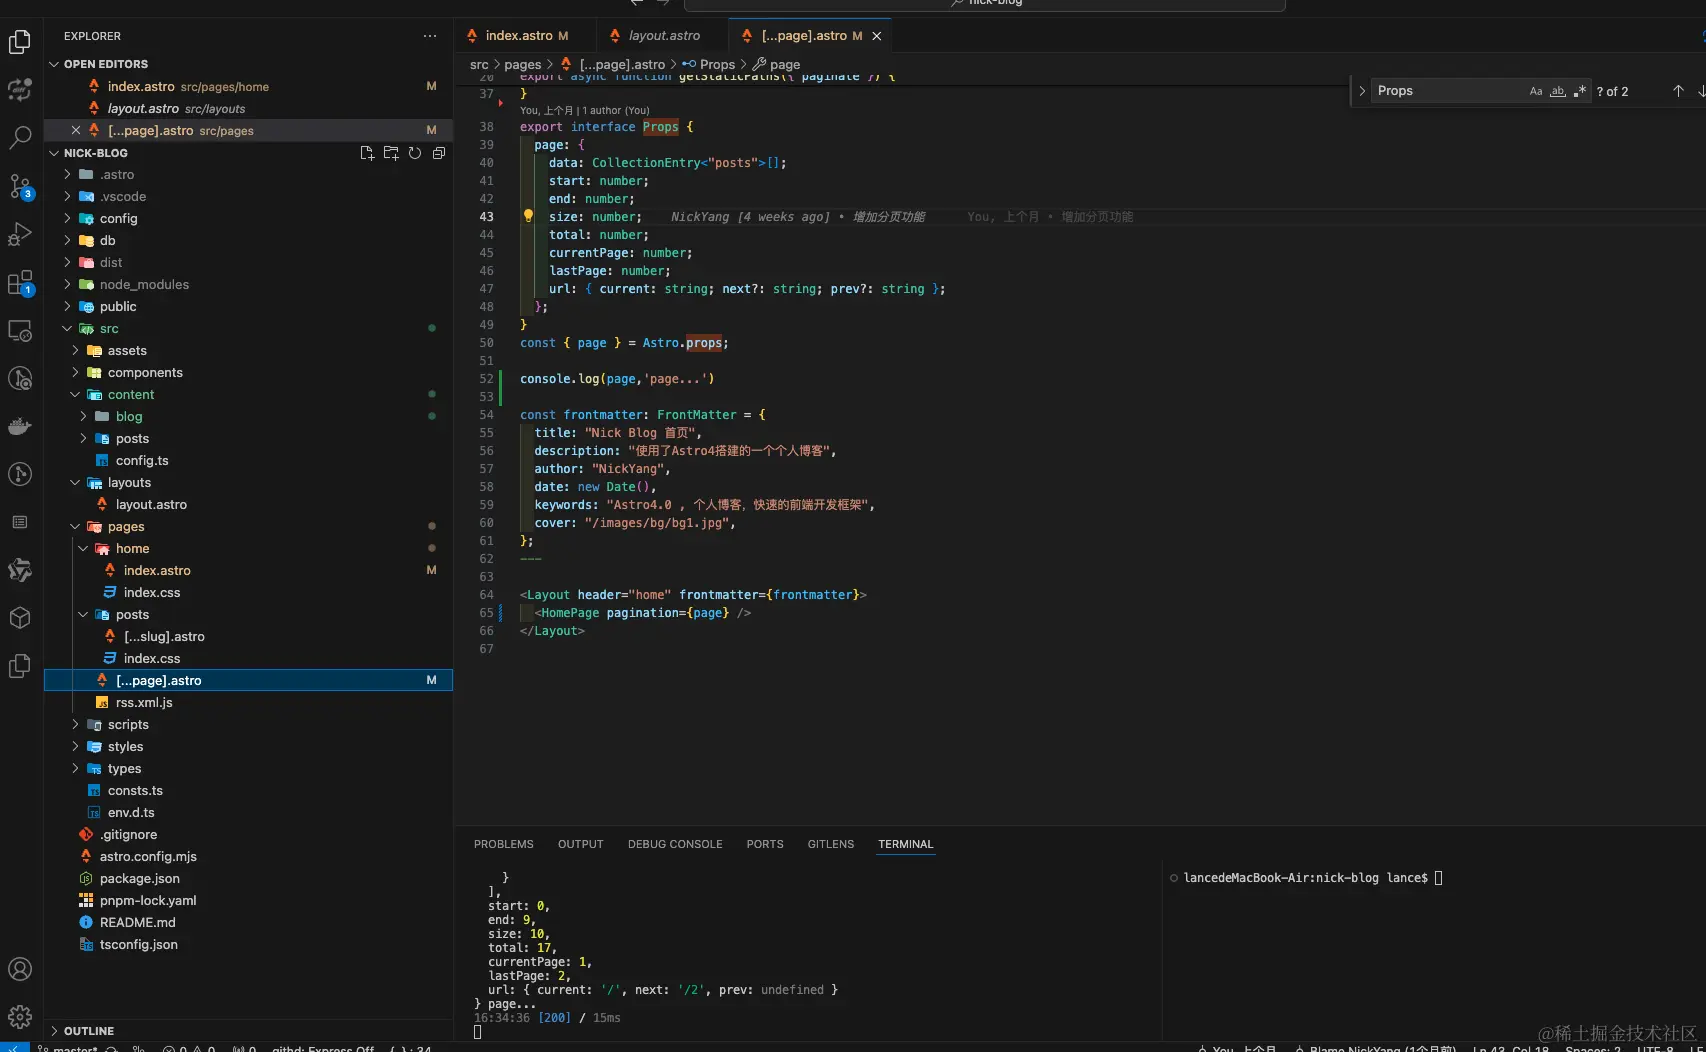This screenshot has width=1706, height=1052.
Task: Open the Source Control view
Action: pos(20,186)
